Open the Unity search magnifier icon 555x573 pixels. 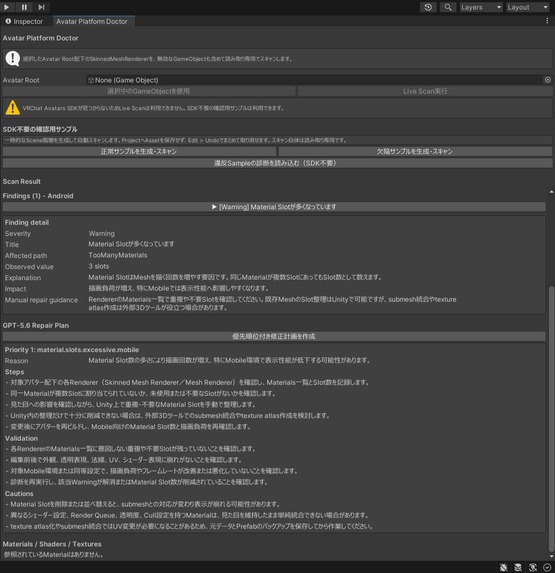448,7
